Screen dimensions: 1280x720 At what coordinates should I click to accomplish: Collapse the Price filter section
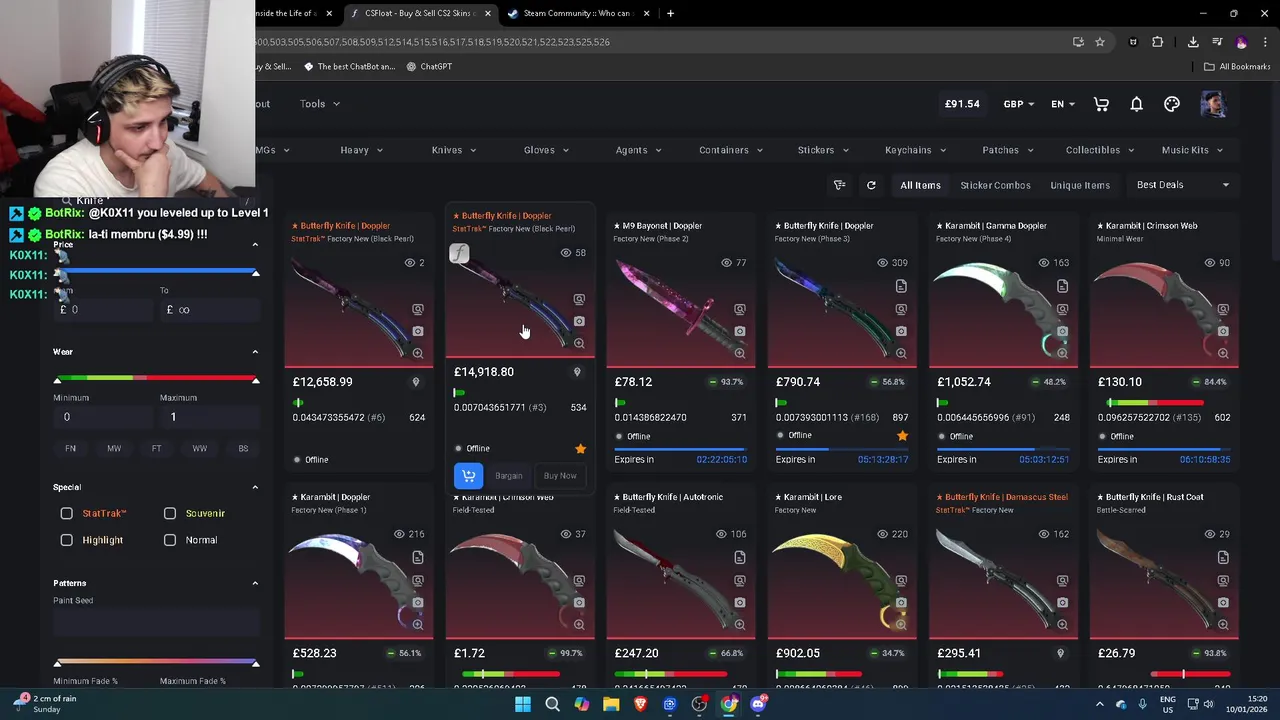tap(255, 245)
